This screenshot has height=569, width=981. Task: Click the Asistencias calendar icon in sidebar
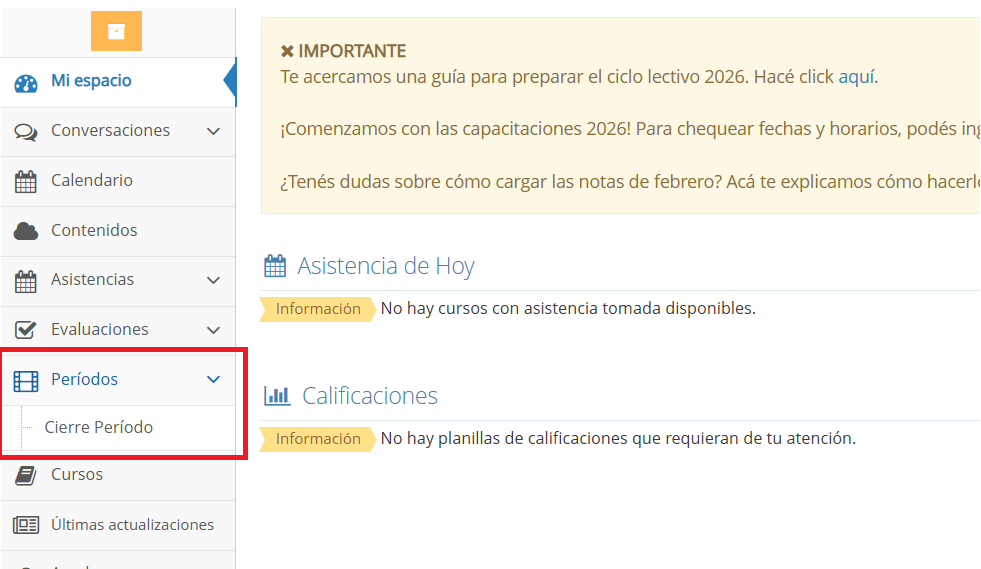point(26,281)
